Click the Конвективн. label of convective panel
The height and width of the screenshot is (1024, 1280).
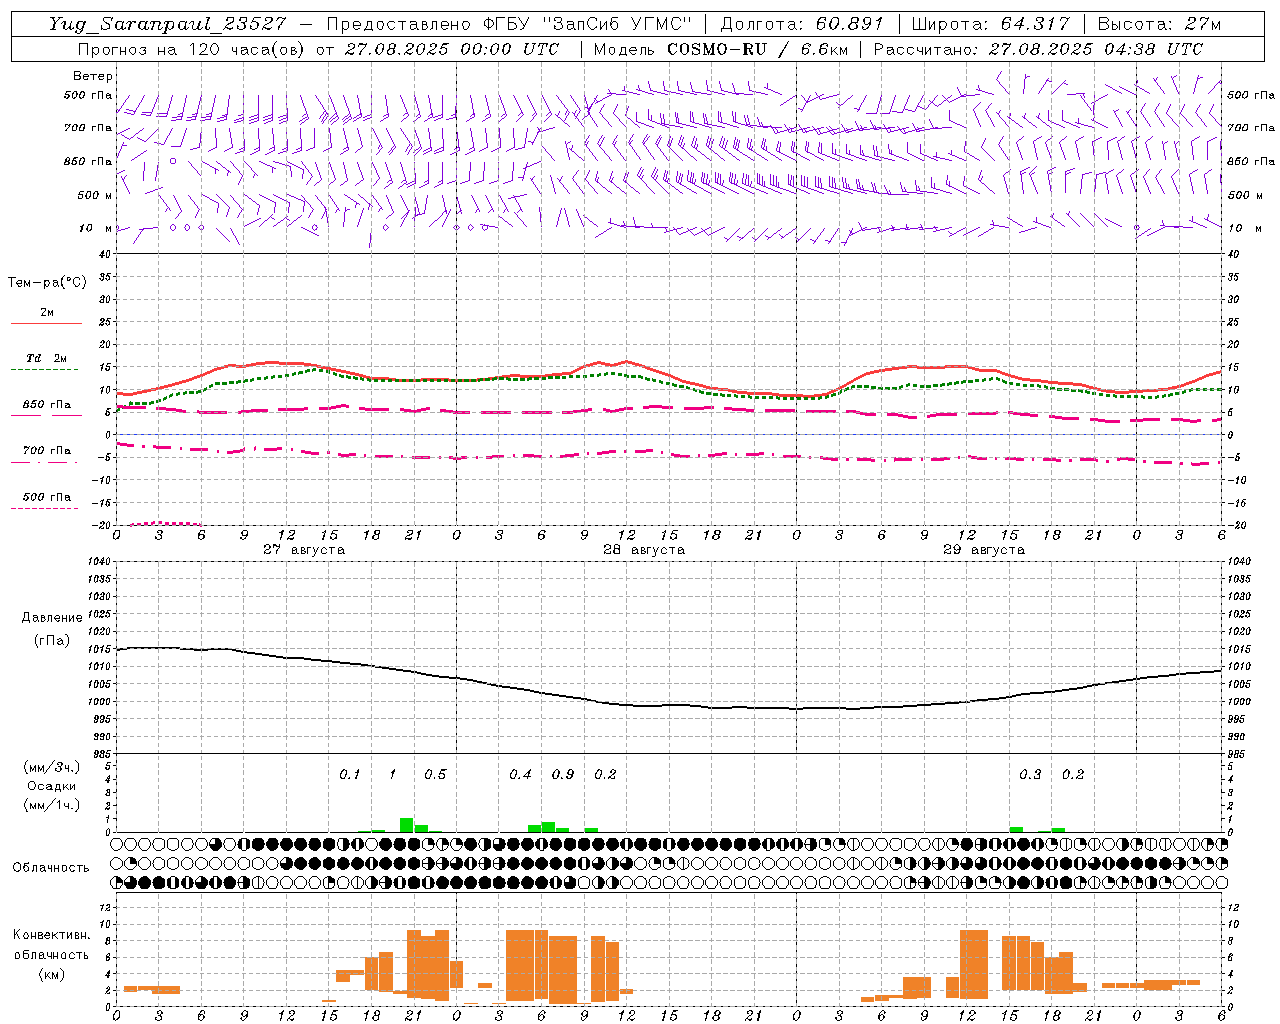pos(51,935)
